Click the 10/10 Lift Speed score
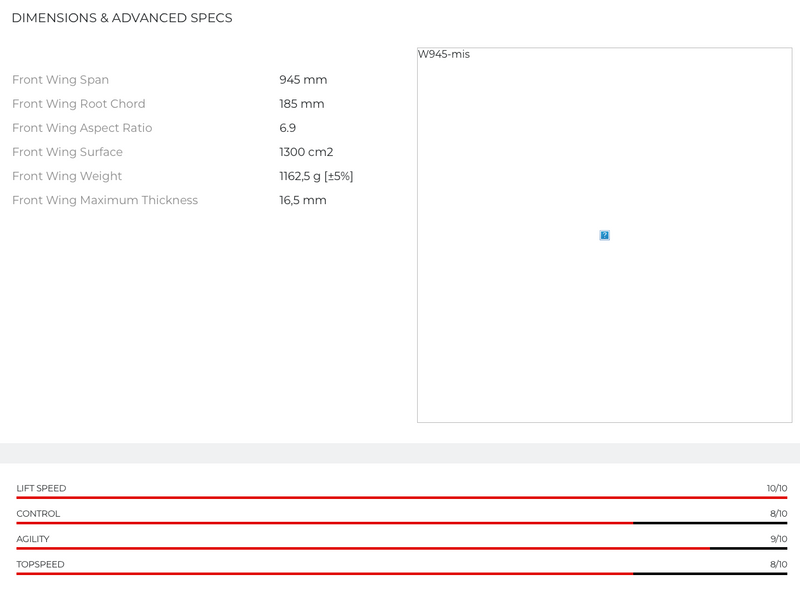Screen dimensions: 800x589 (x=777, y=488)
